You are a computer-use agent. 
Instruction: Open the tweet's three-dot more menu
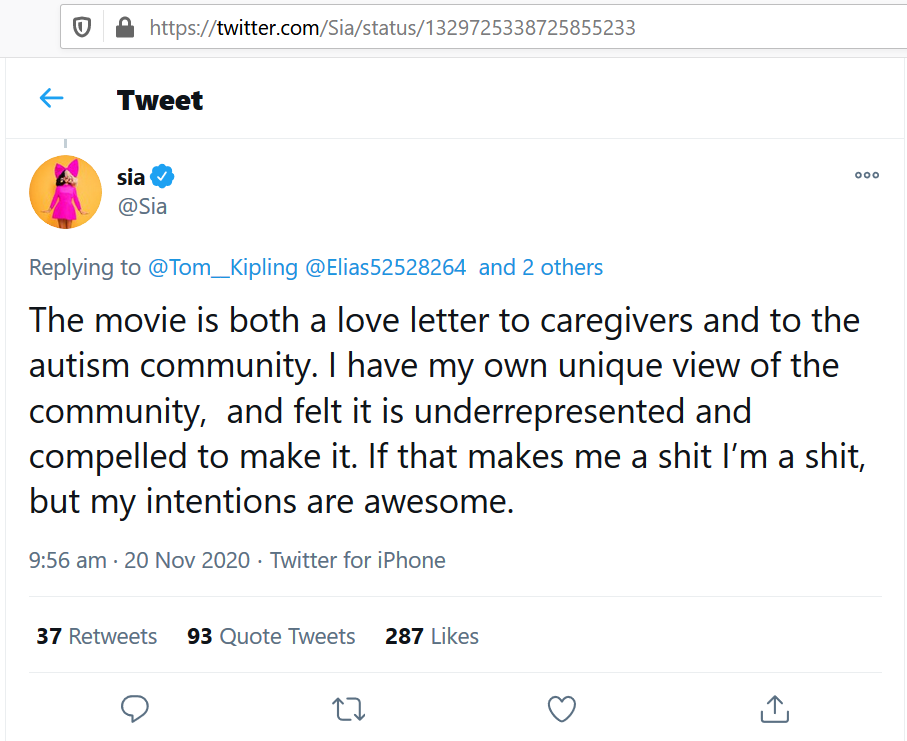(x=866, y=175)
